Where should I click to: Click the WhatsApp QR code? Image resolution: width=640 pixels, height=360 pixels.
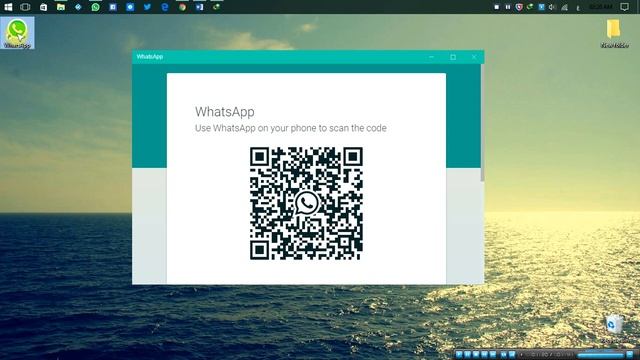point(306,203)
